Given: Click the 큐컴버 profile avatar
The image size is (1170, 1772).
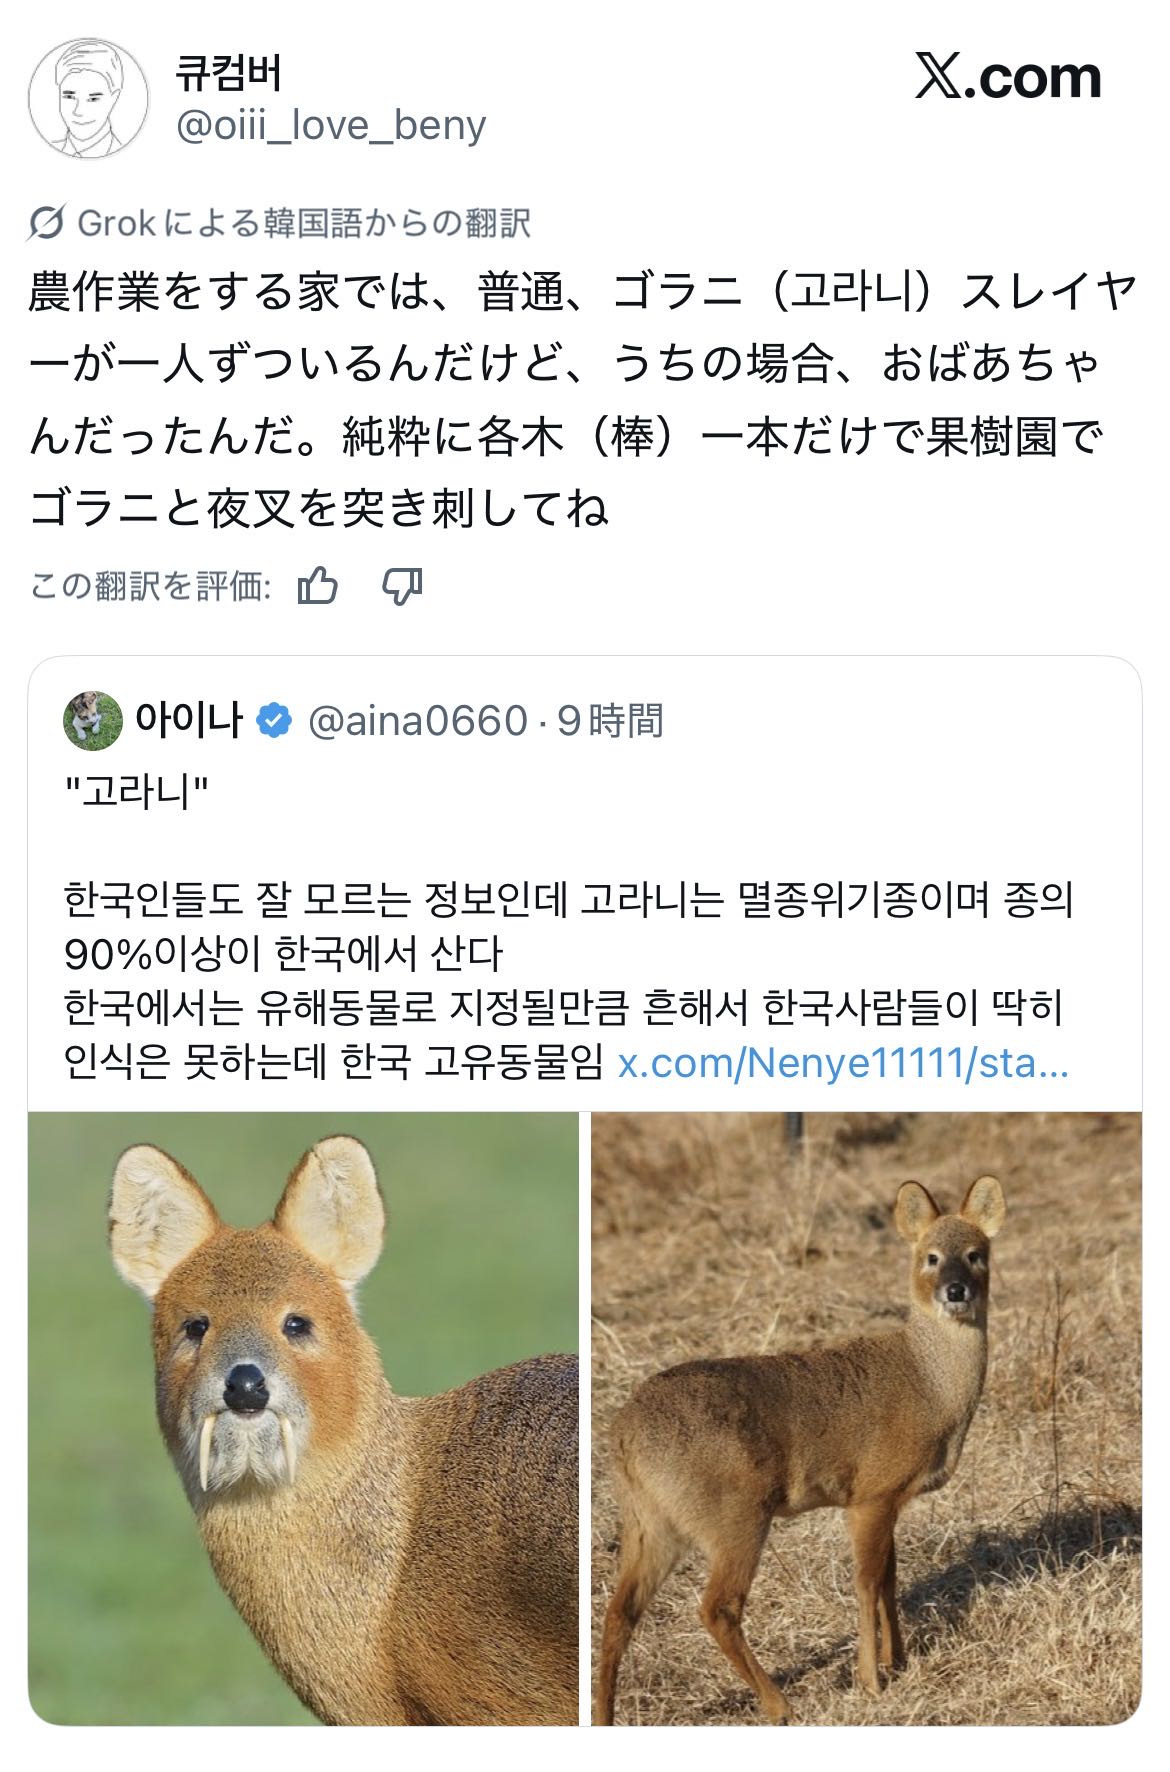Looking at the screenshot, I should pos(88,99).
